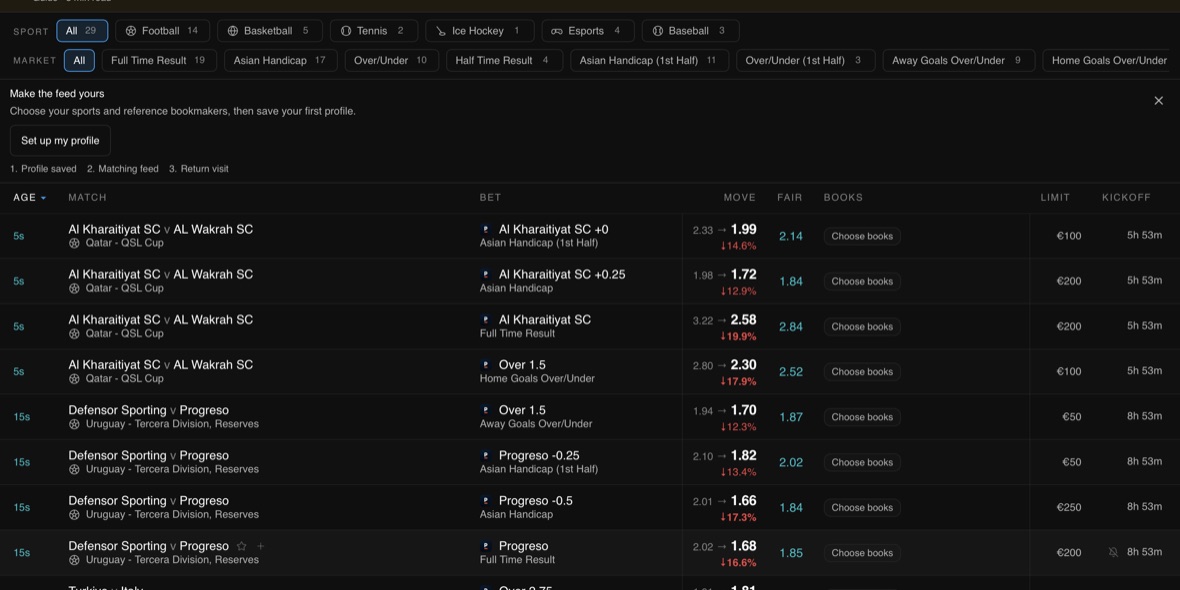This screenshot has width=1180, height=590.
Task: Star the Defensor Sporting v Progreso Full Time Result match
Action: pos(242,546)
